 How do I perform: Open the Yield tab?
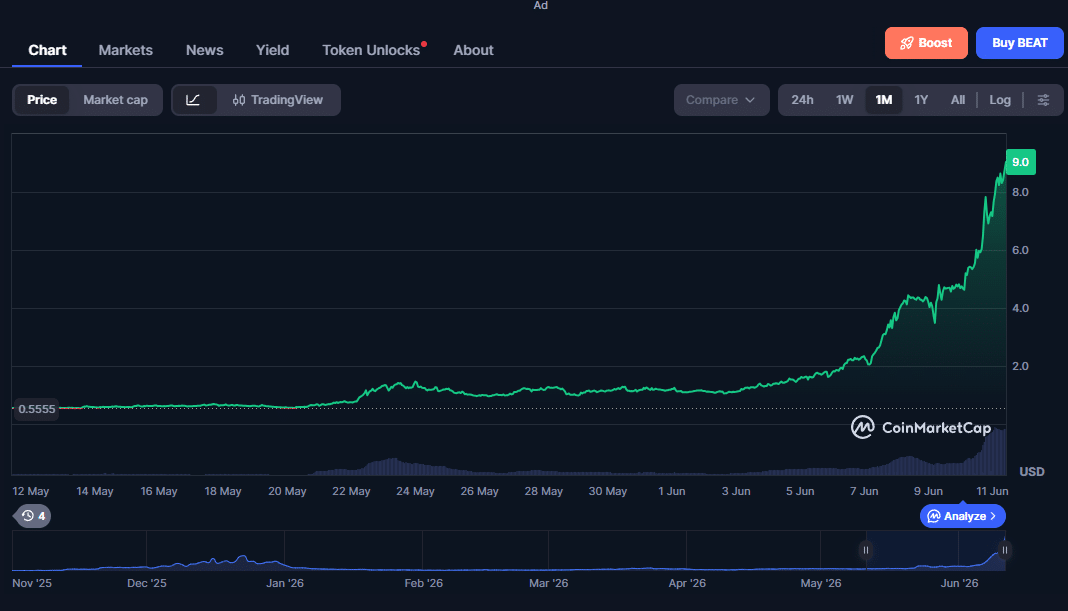coord(272,50)
